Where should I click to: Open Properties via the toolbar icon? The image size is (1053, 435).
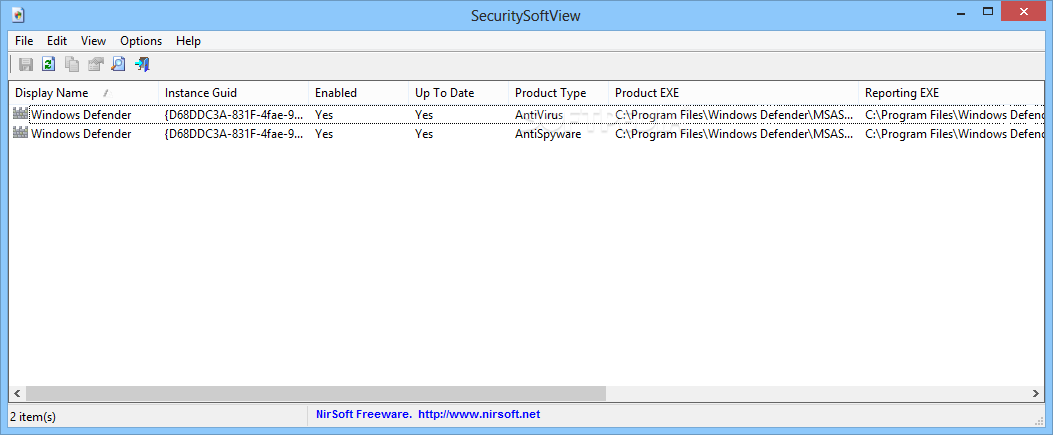(x=95, y=64)
